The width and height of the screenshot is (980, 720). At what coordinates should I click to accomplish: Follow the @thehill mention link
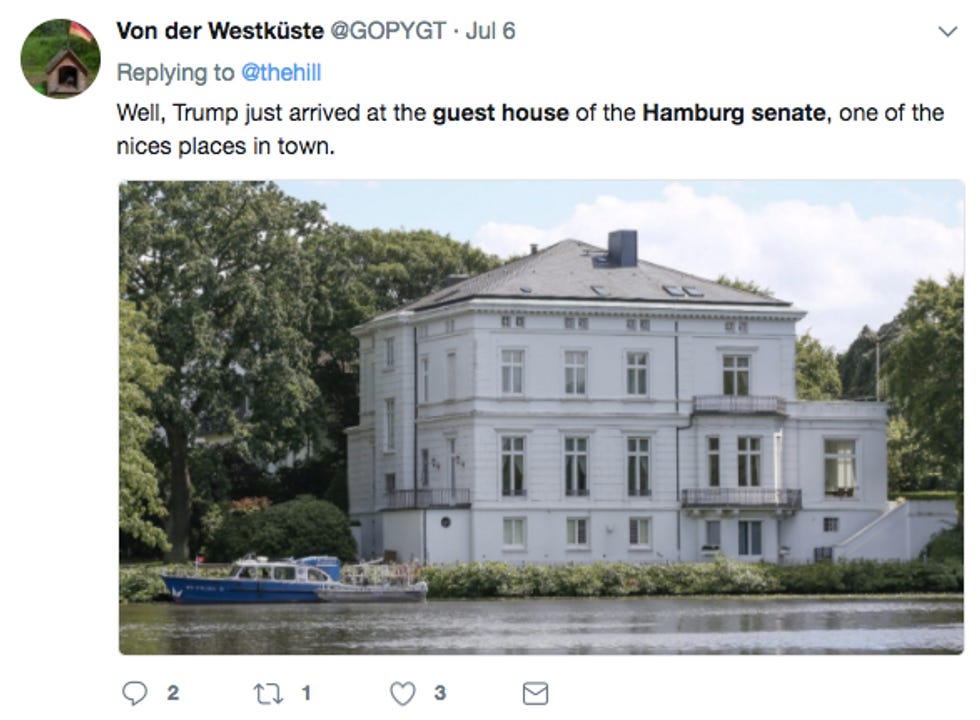point(281,72)
